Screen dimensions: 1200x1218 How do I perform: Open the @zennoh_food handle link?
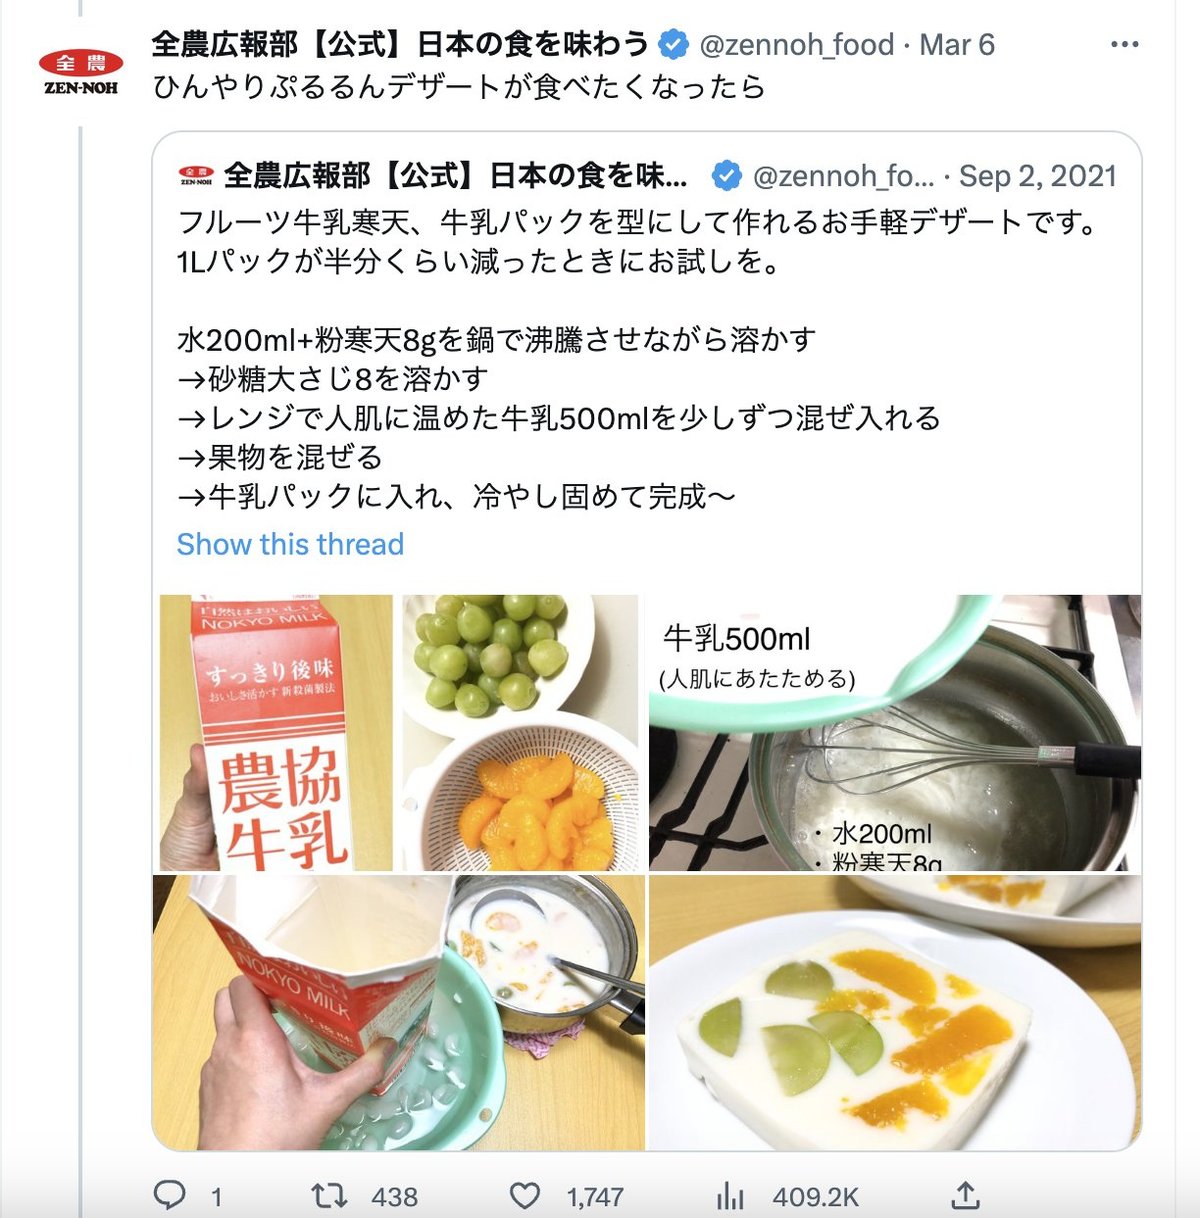coord(797,45)
